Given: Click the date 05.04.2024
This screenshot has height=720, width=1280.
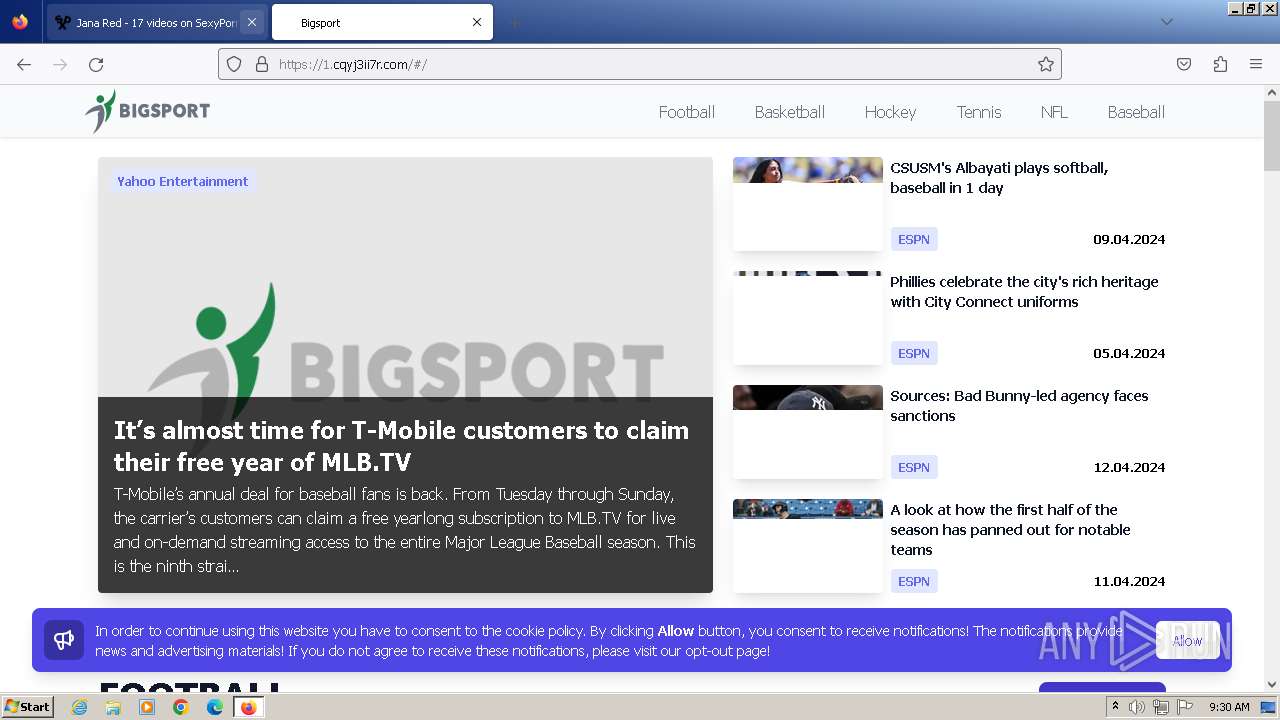Looking at the screenshot, I should pyautogui.click(x=1129, y=353).
